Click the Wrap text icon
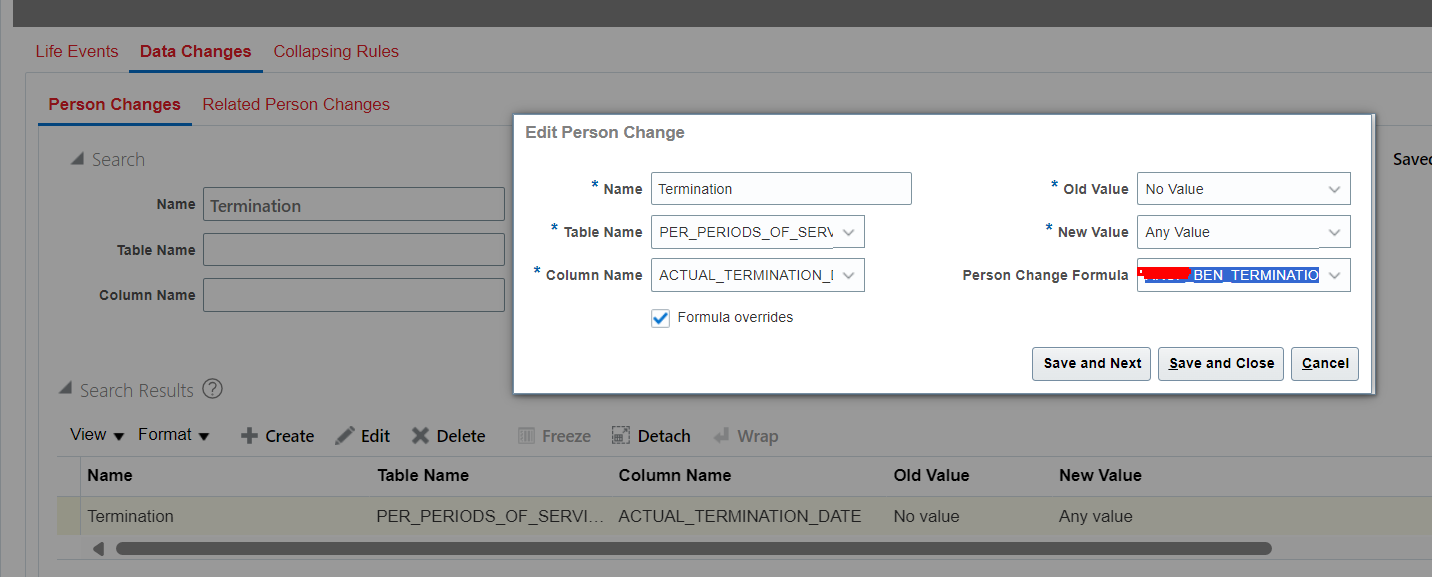 click(721, 436)
